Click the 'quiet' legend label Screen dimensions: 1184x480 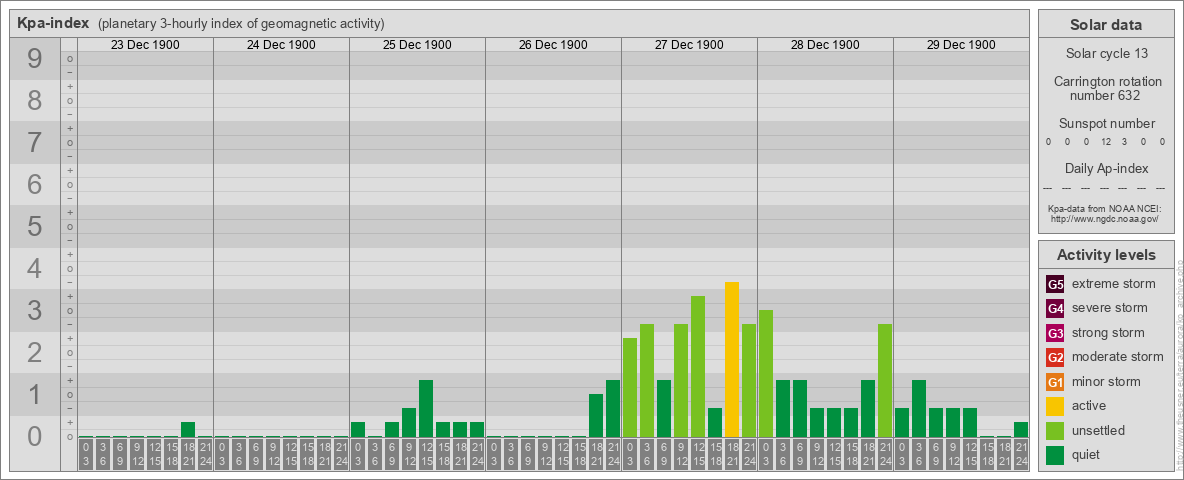tap(1087, 454)
